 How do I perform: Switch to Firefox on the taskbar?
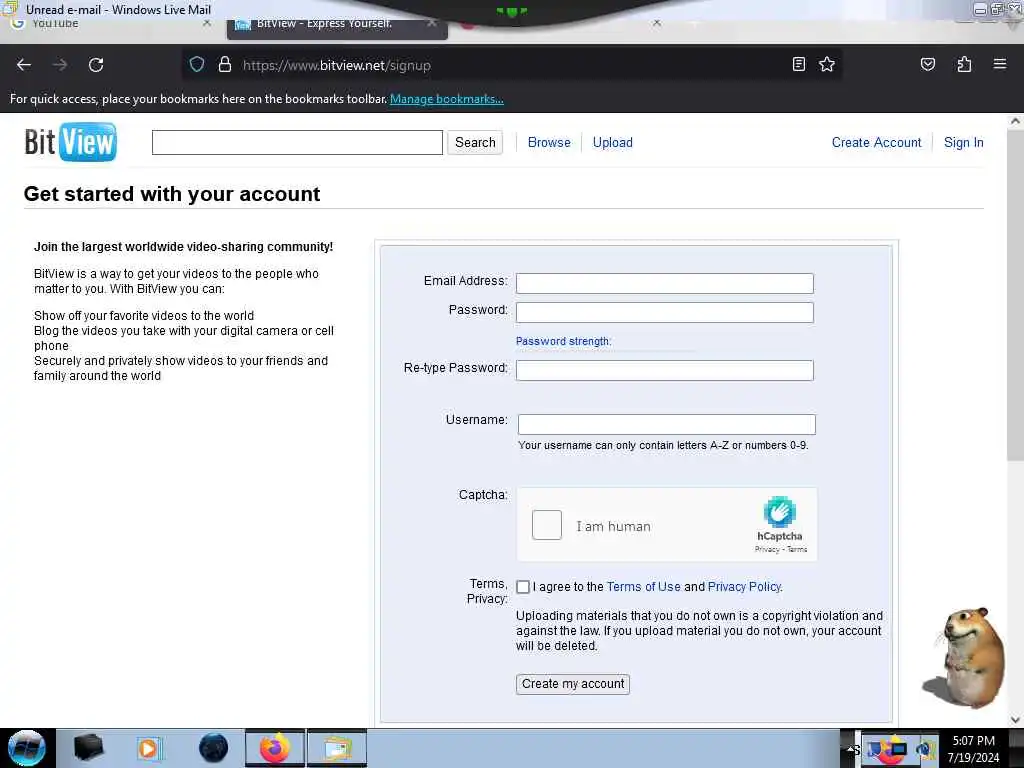[x=275, y=748]
